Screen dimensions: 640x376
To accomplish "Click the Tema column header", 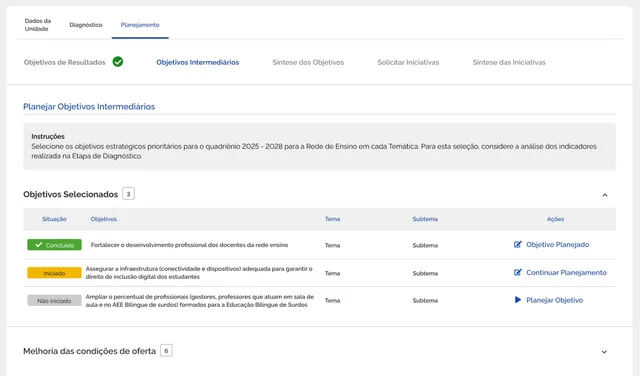I will pos(332,219).
